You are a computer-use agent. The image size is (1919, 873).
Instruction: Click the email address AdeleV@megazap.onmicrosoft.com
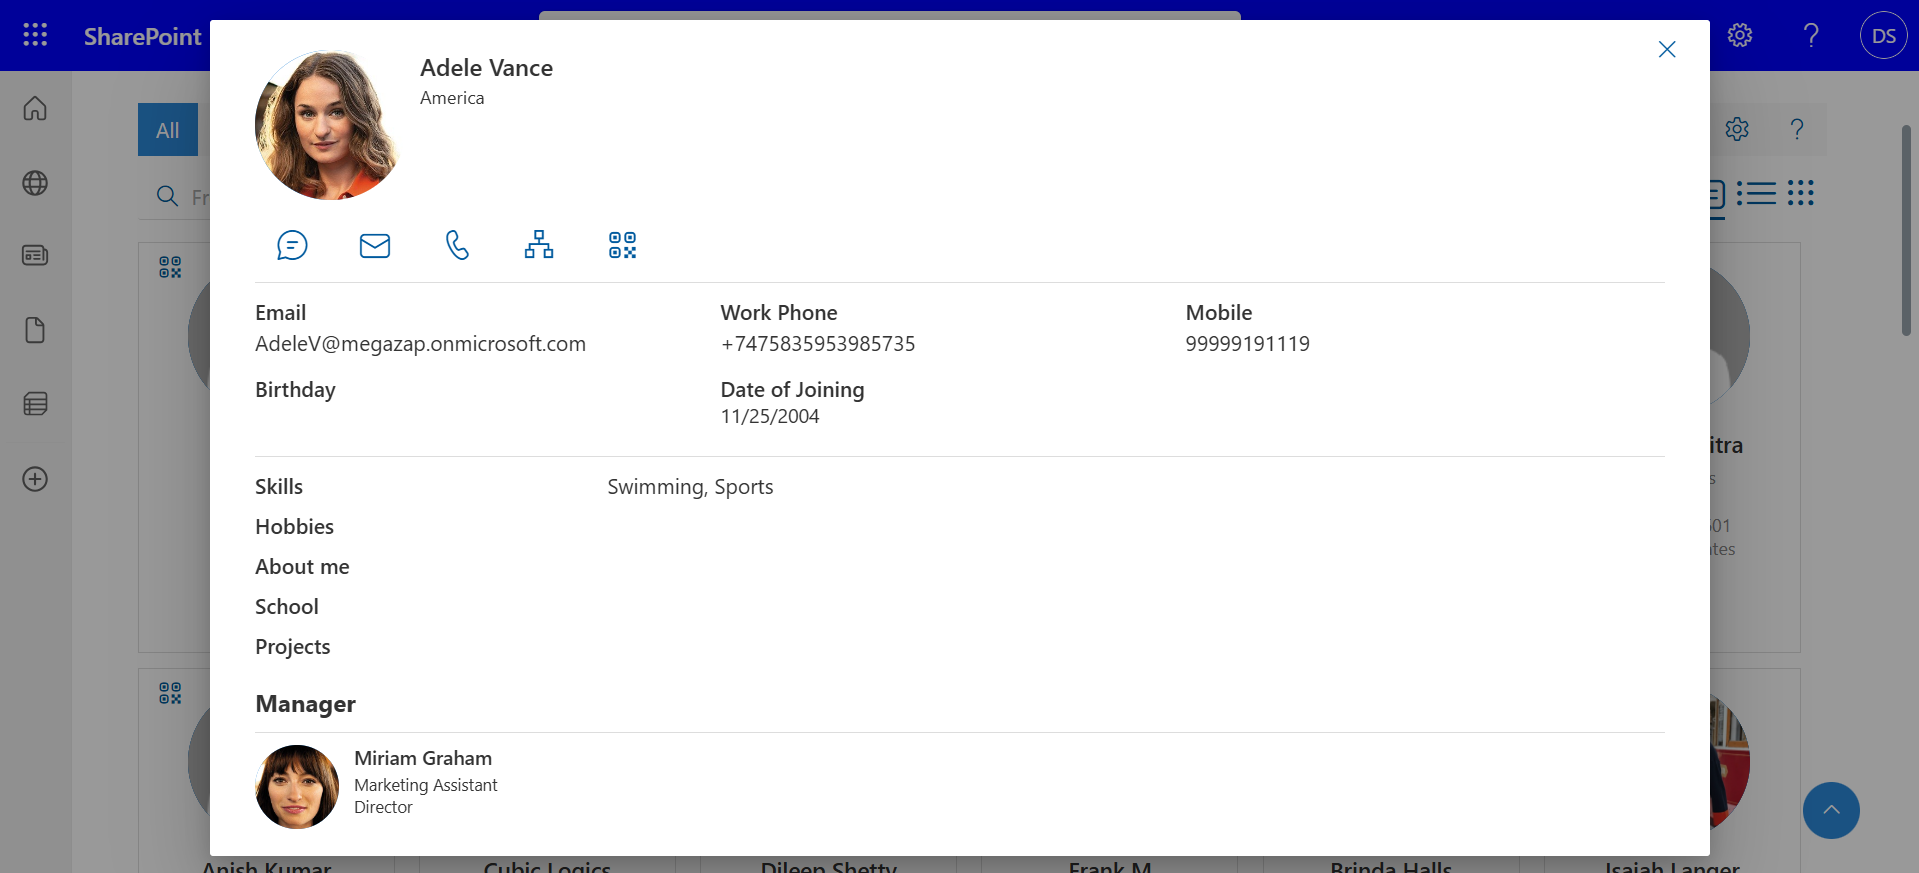(x=420, y=344)
